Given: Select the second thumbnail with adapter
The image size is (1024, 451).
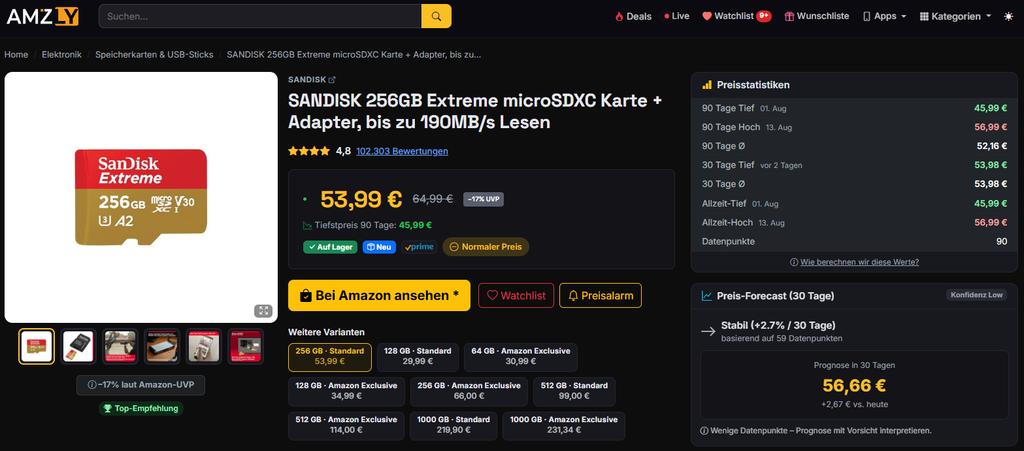Looking at the screenshot, I should 78,346.
